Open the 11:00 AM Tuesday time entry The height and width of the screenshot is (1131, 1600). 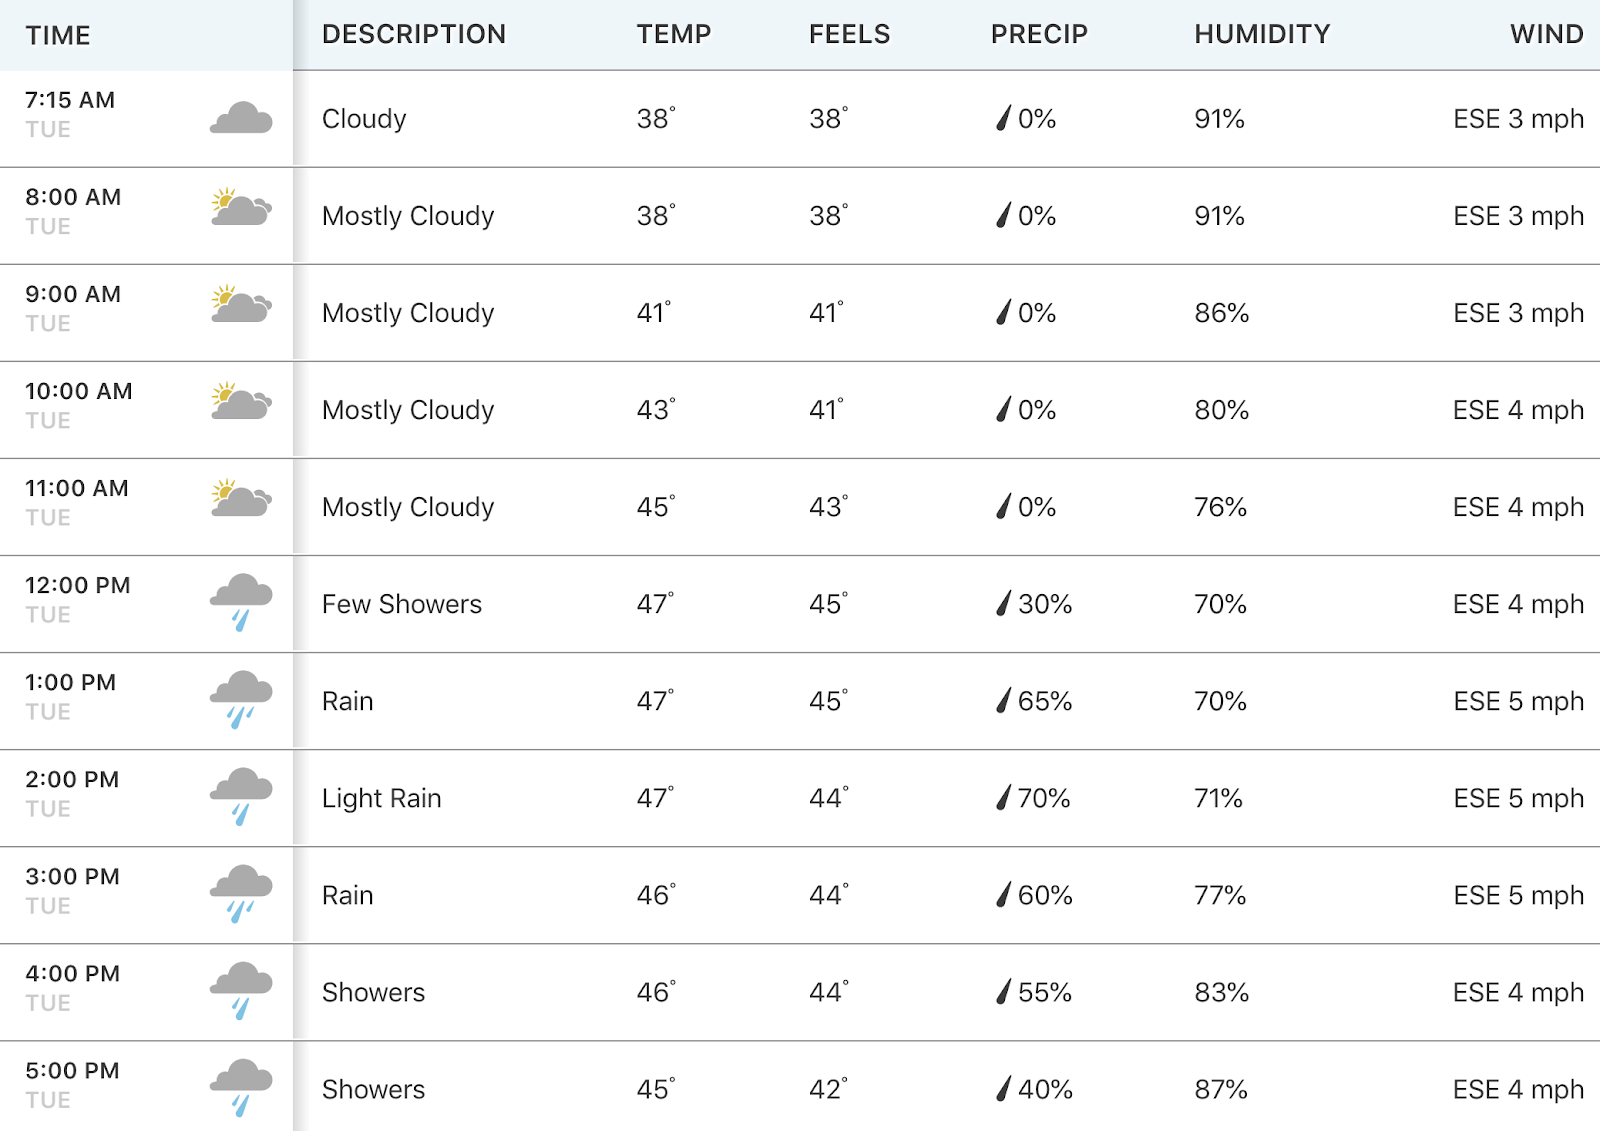[77, 502]
